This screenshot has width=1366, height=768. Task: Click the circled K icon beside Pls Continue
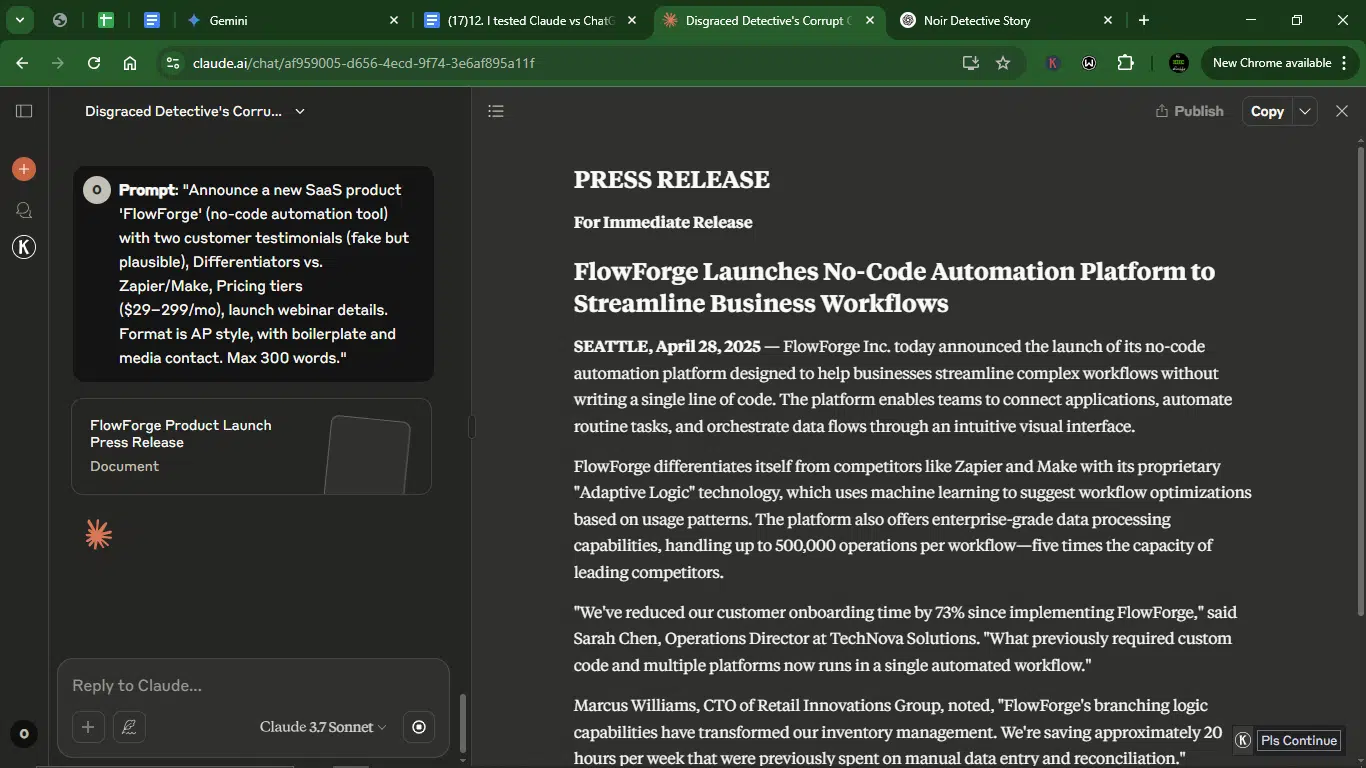tap(1243, 740)
